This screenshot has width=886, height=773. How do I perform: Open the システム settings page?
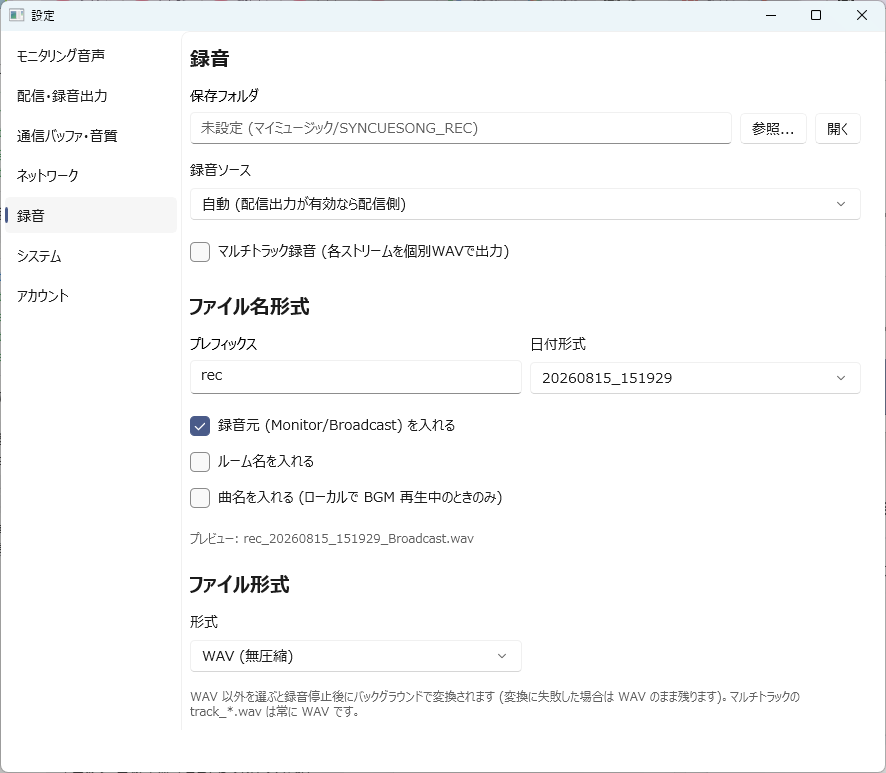[x=90, y=256]
